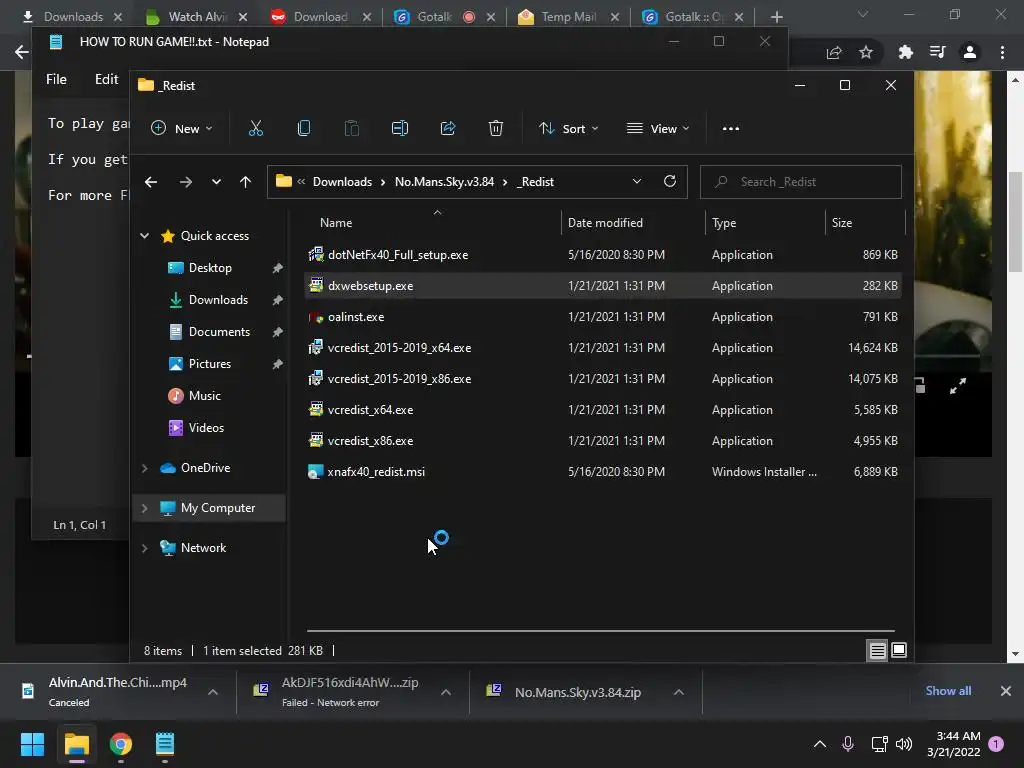
Task: Click the Rename icon in Explorer toolbar
Action: click(x=400, y=129)
